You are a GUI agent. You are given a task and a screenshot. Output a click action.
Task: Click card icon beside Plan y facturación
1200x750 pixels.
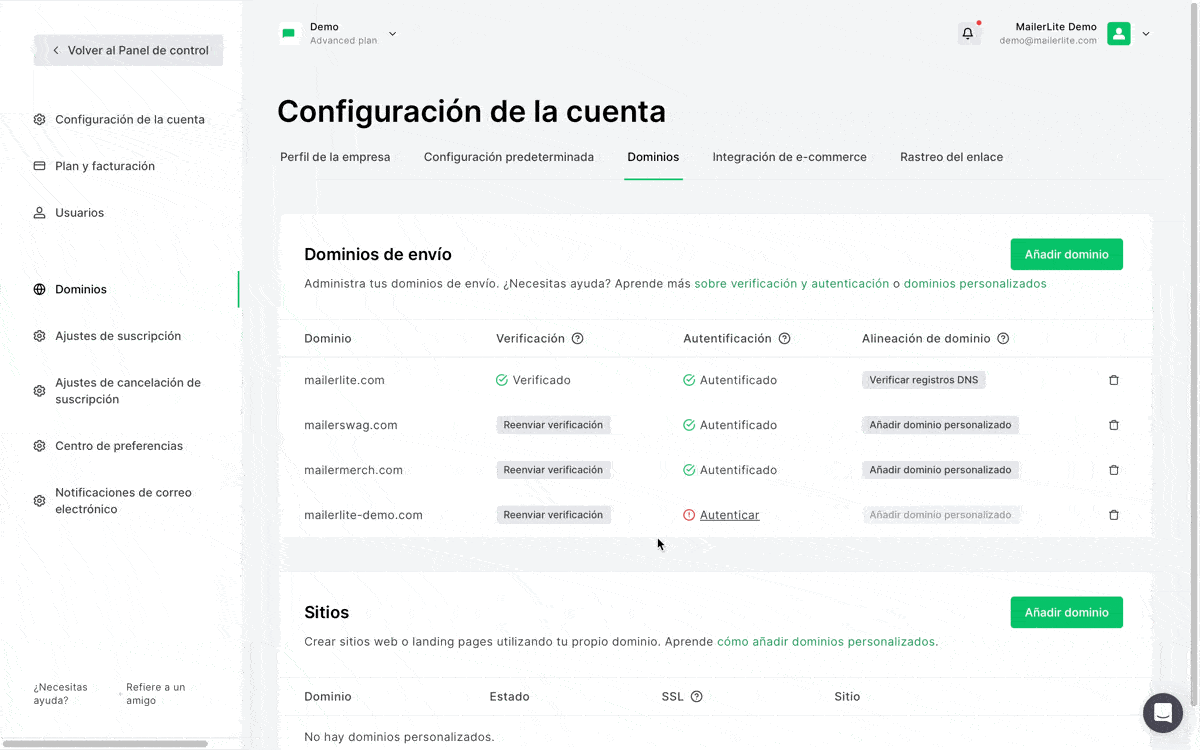39,166
